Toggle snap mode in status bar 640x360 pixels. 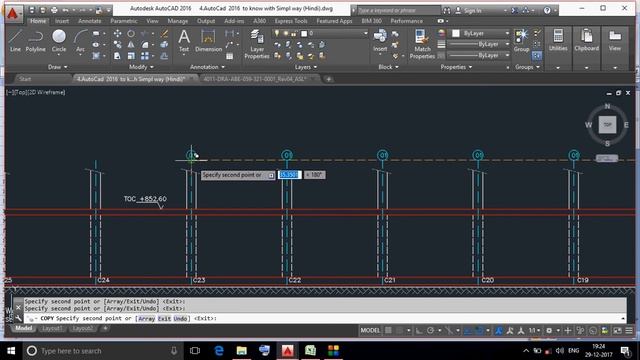[x=400, y=330]
